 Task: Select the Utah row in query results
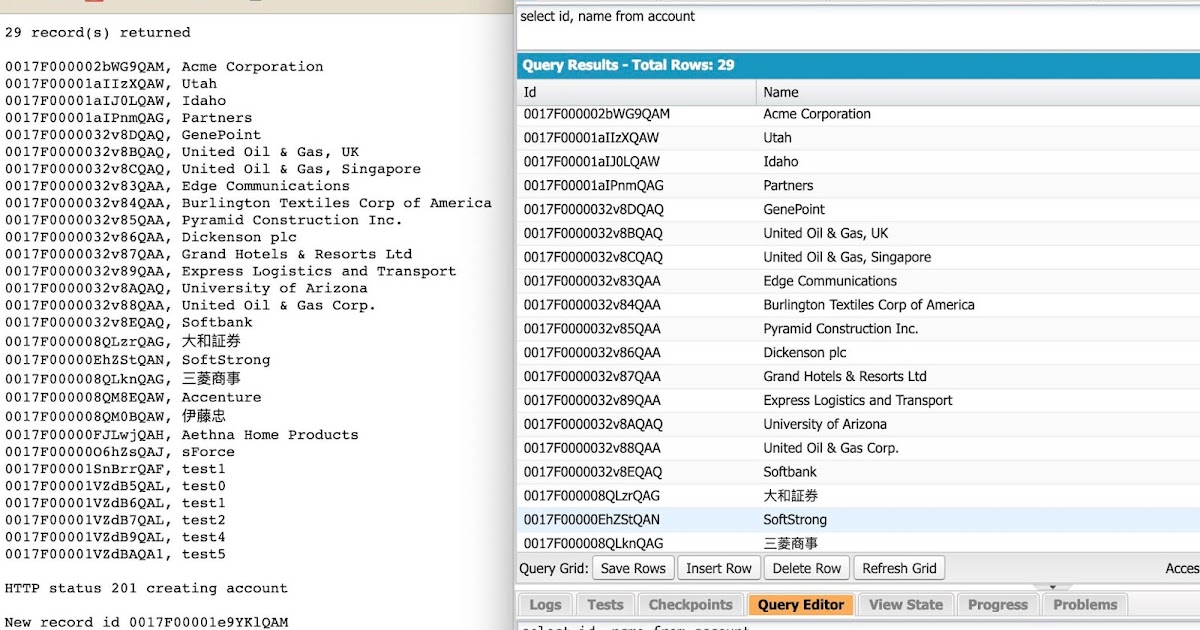click(858, 138)
